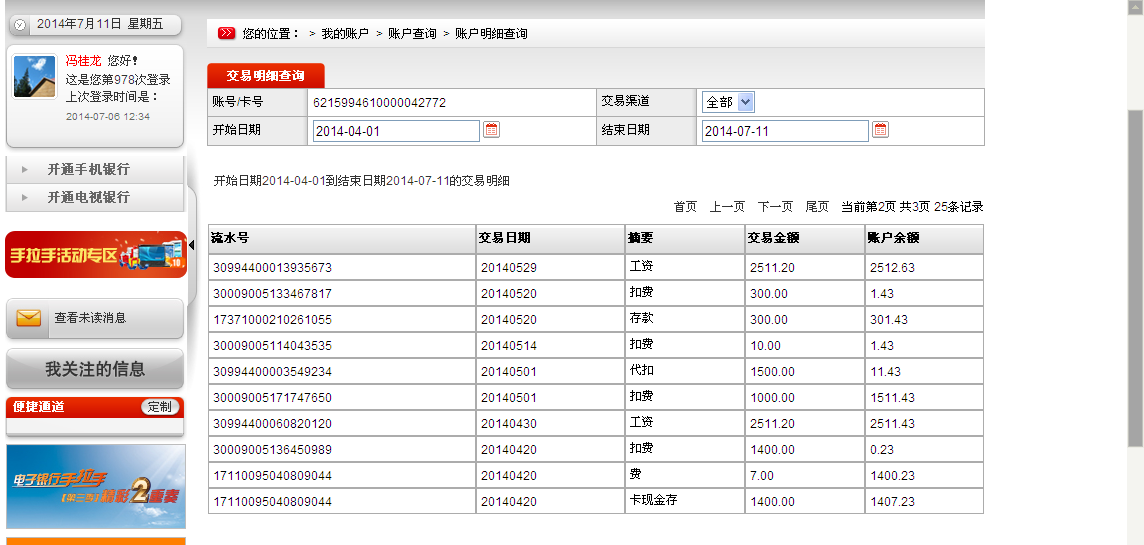Go to next page via 下一页
This screenshot has height=545, width=1144.
(x=775, y=207)
